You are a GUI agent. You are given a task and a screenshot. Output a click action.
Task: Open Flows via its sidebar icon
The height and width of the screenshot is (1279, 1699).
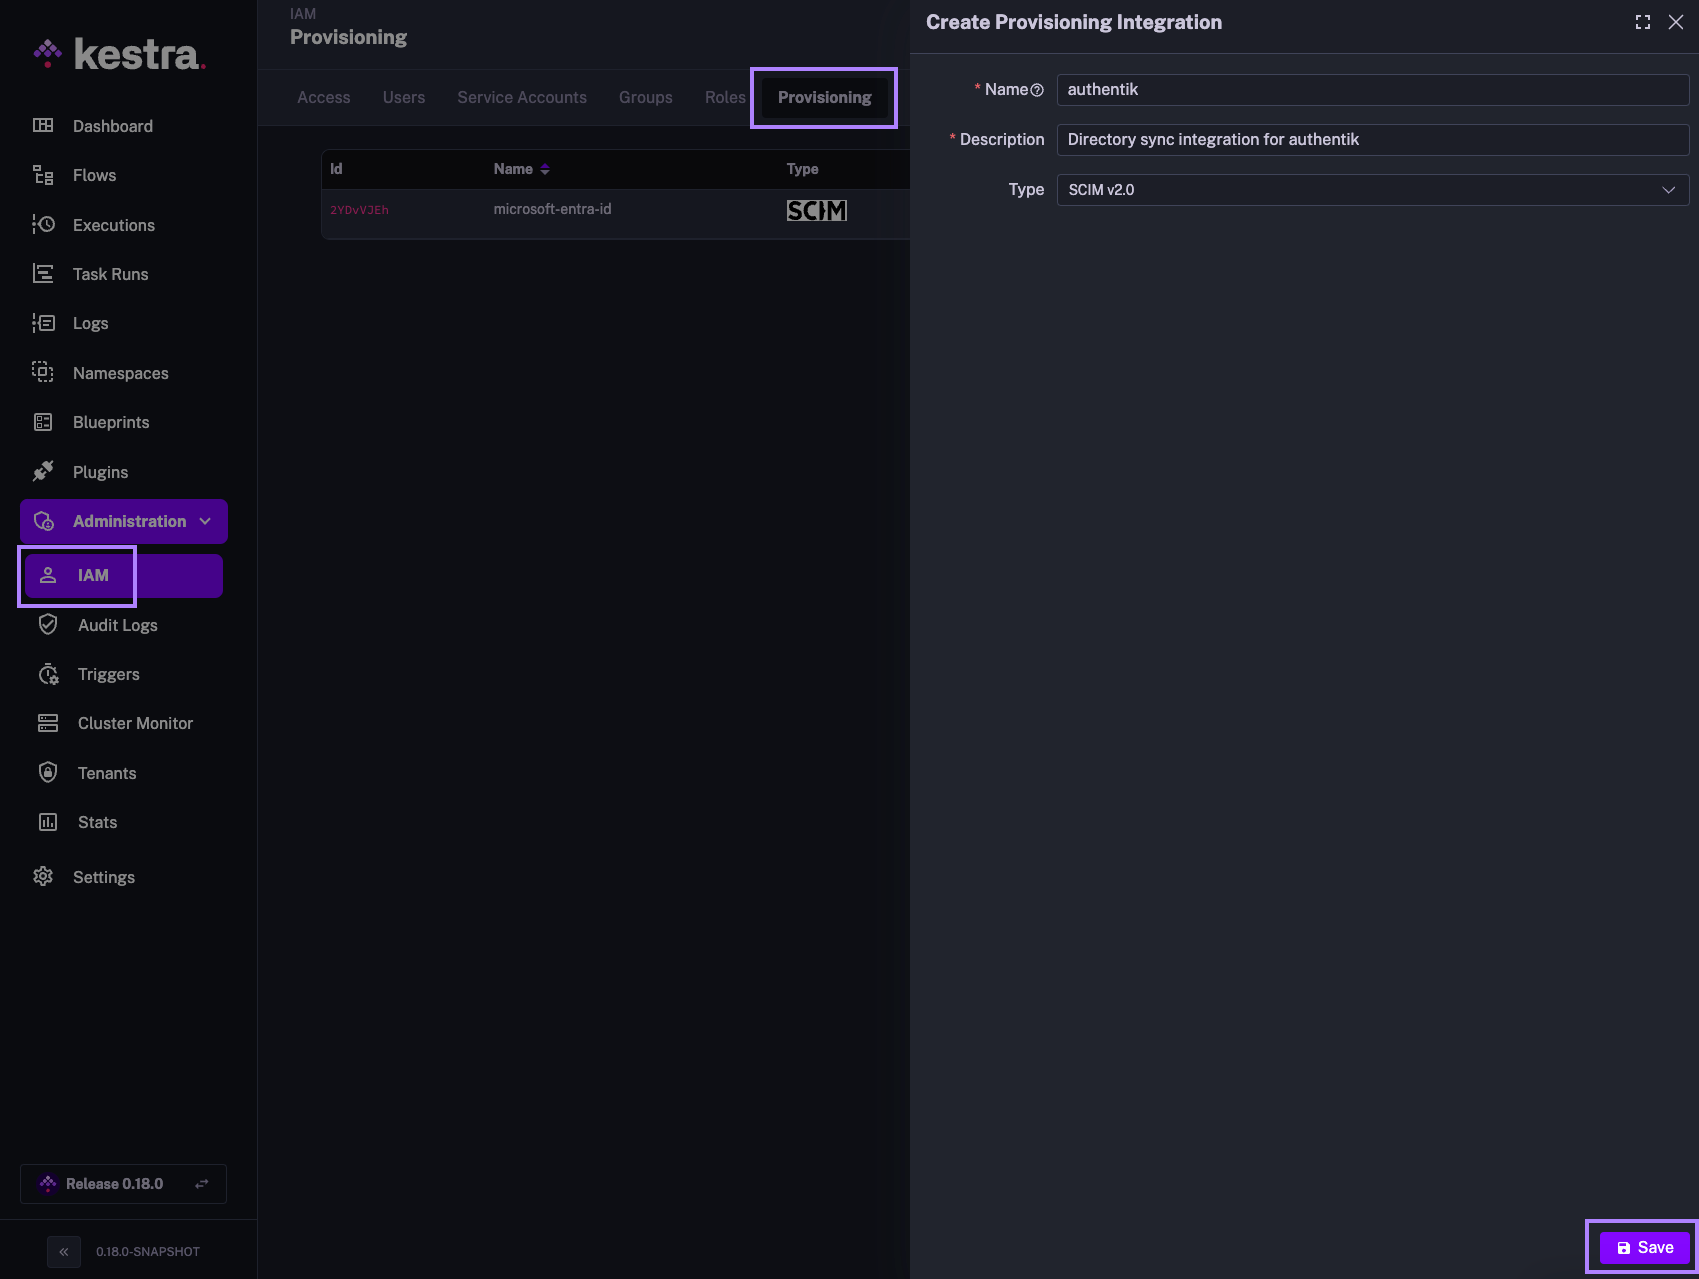[x=43, y=176]
